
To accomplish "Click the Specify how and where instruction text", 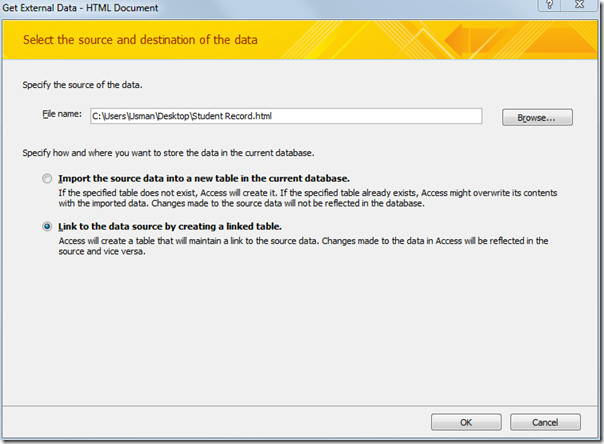I will point(168,153).
